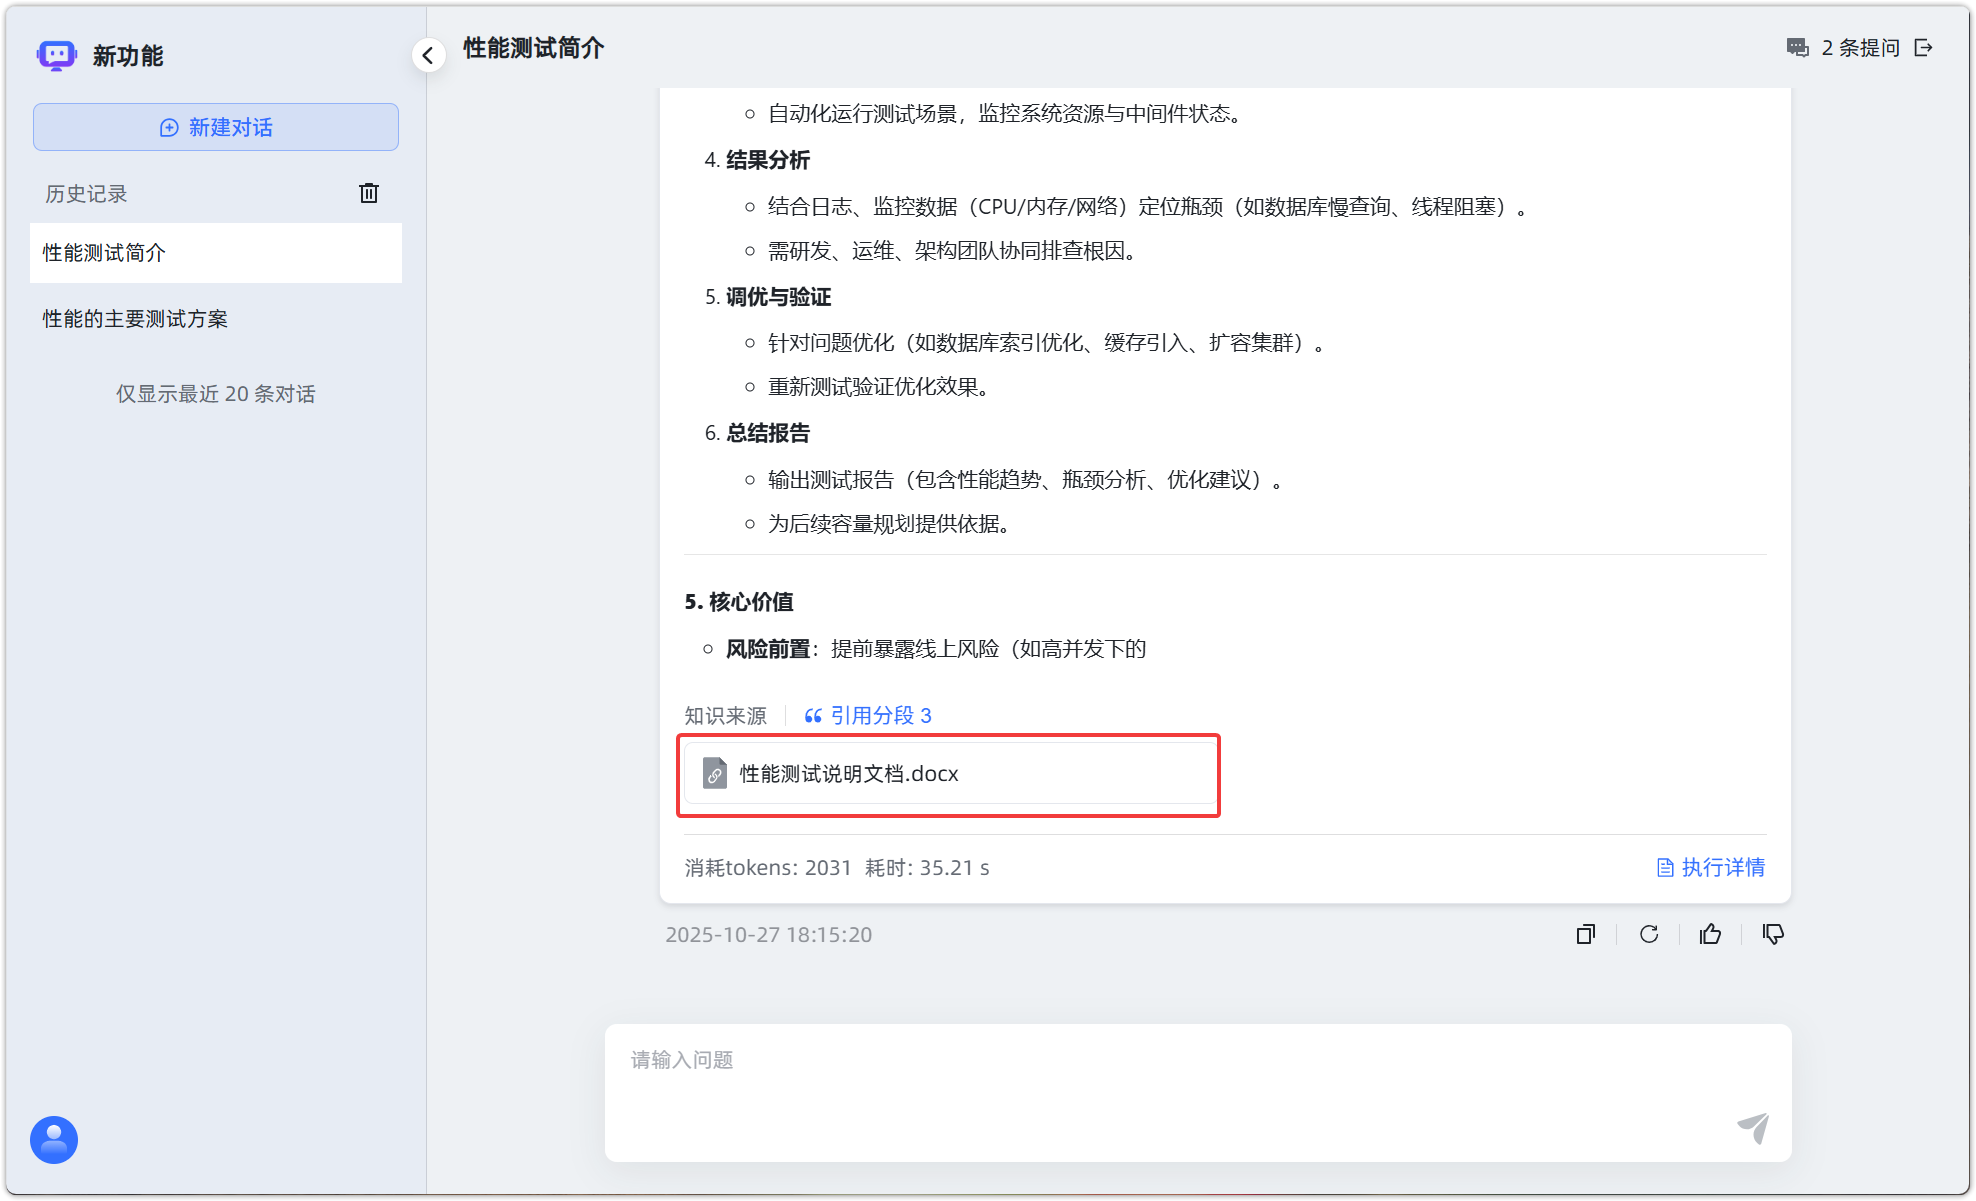Collapse the chat with the back arrow

point(428,55)
